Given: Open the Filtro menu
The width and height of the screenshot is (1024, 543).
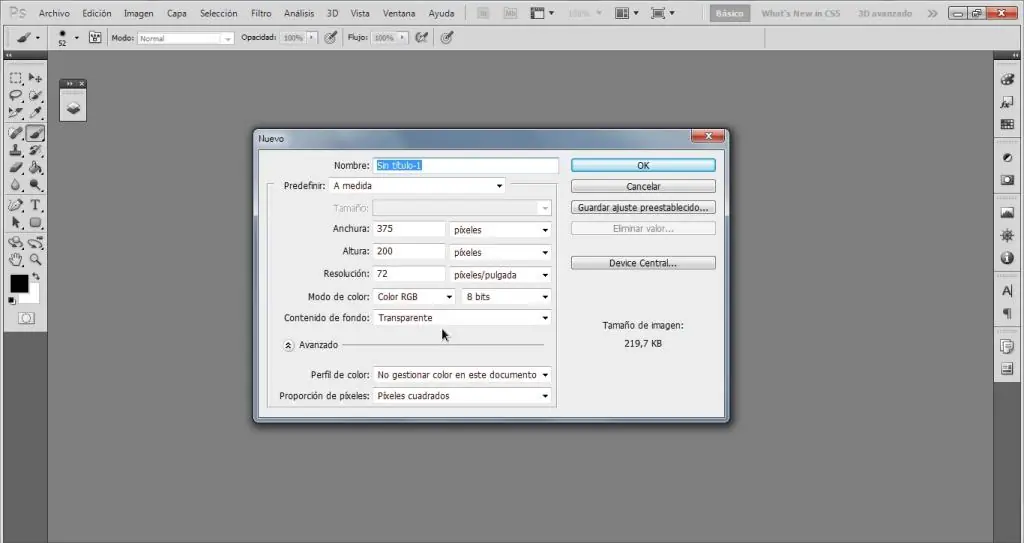Looking at the screenshot, I should point(261,13).
